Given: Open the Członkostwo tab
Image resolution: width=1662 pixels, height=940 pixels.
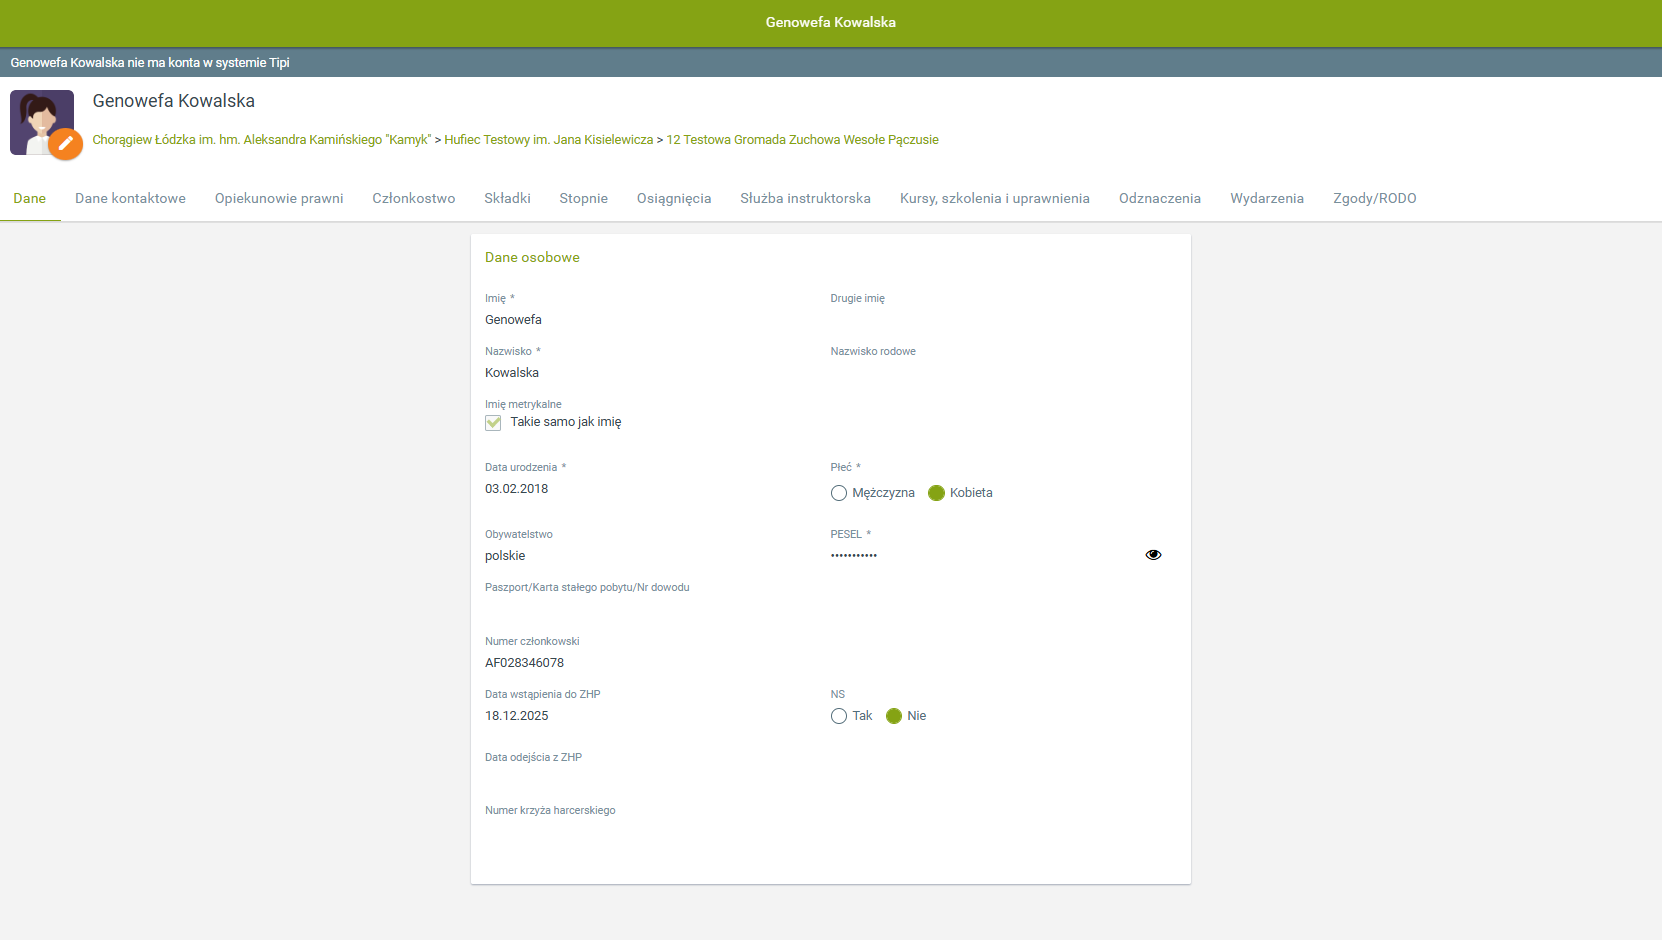Looking at the screenshot, I should (x=414, y=198).
